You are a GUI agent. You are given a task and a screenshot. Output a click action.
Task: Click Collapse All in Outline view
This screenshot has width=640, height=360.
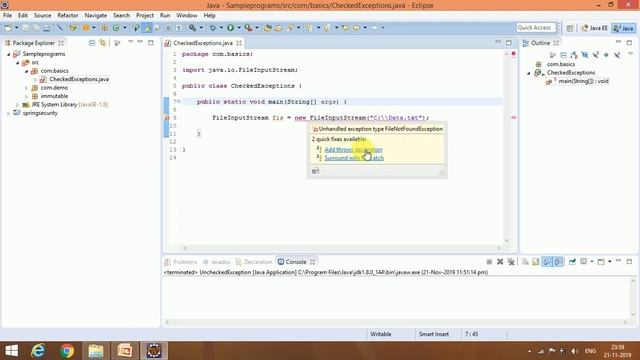coord(563,54)
